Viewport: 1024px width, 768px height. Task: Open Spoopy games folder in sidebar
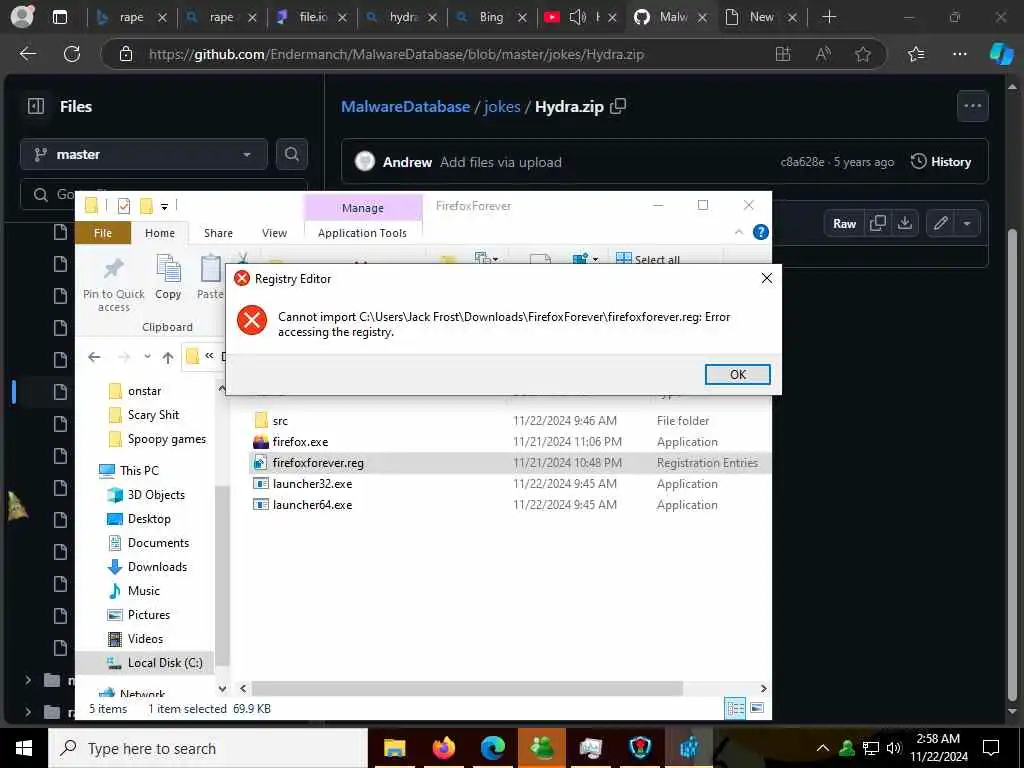pyautogui.click(x=167, y=439)
